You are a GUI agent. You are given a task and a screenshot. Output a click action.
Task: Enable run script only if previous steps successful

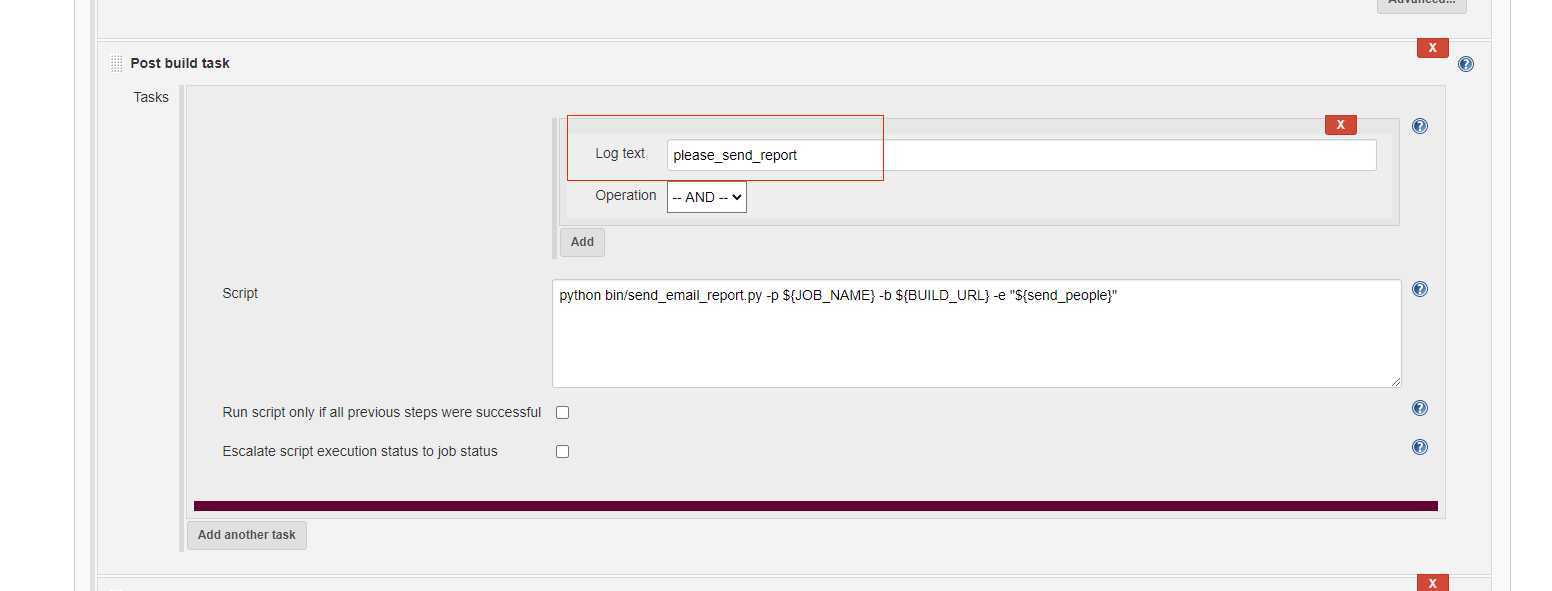pyautogui.click(x=562, y=412)
